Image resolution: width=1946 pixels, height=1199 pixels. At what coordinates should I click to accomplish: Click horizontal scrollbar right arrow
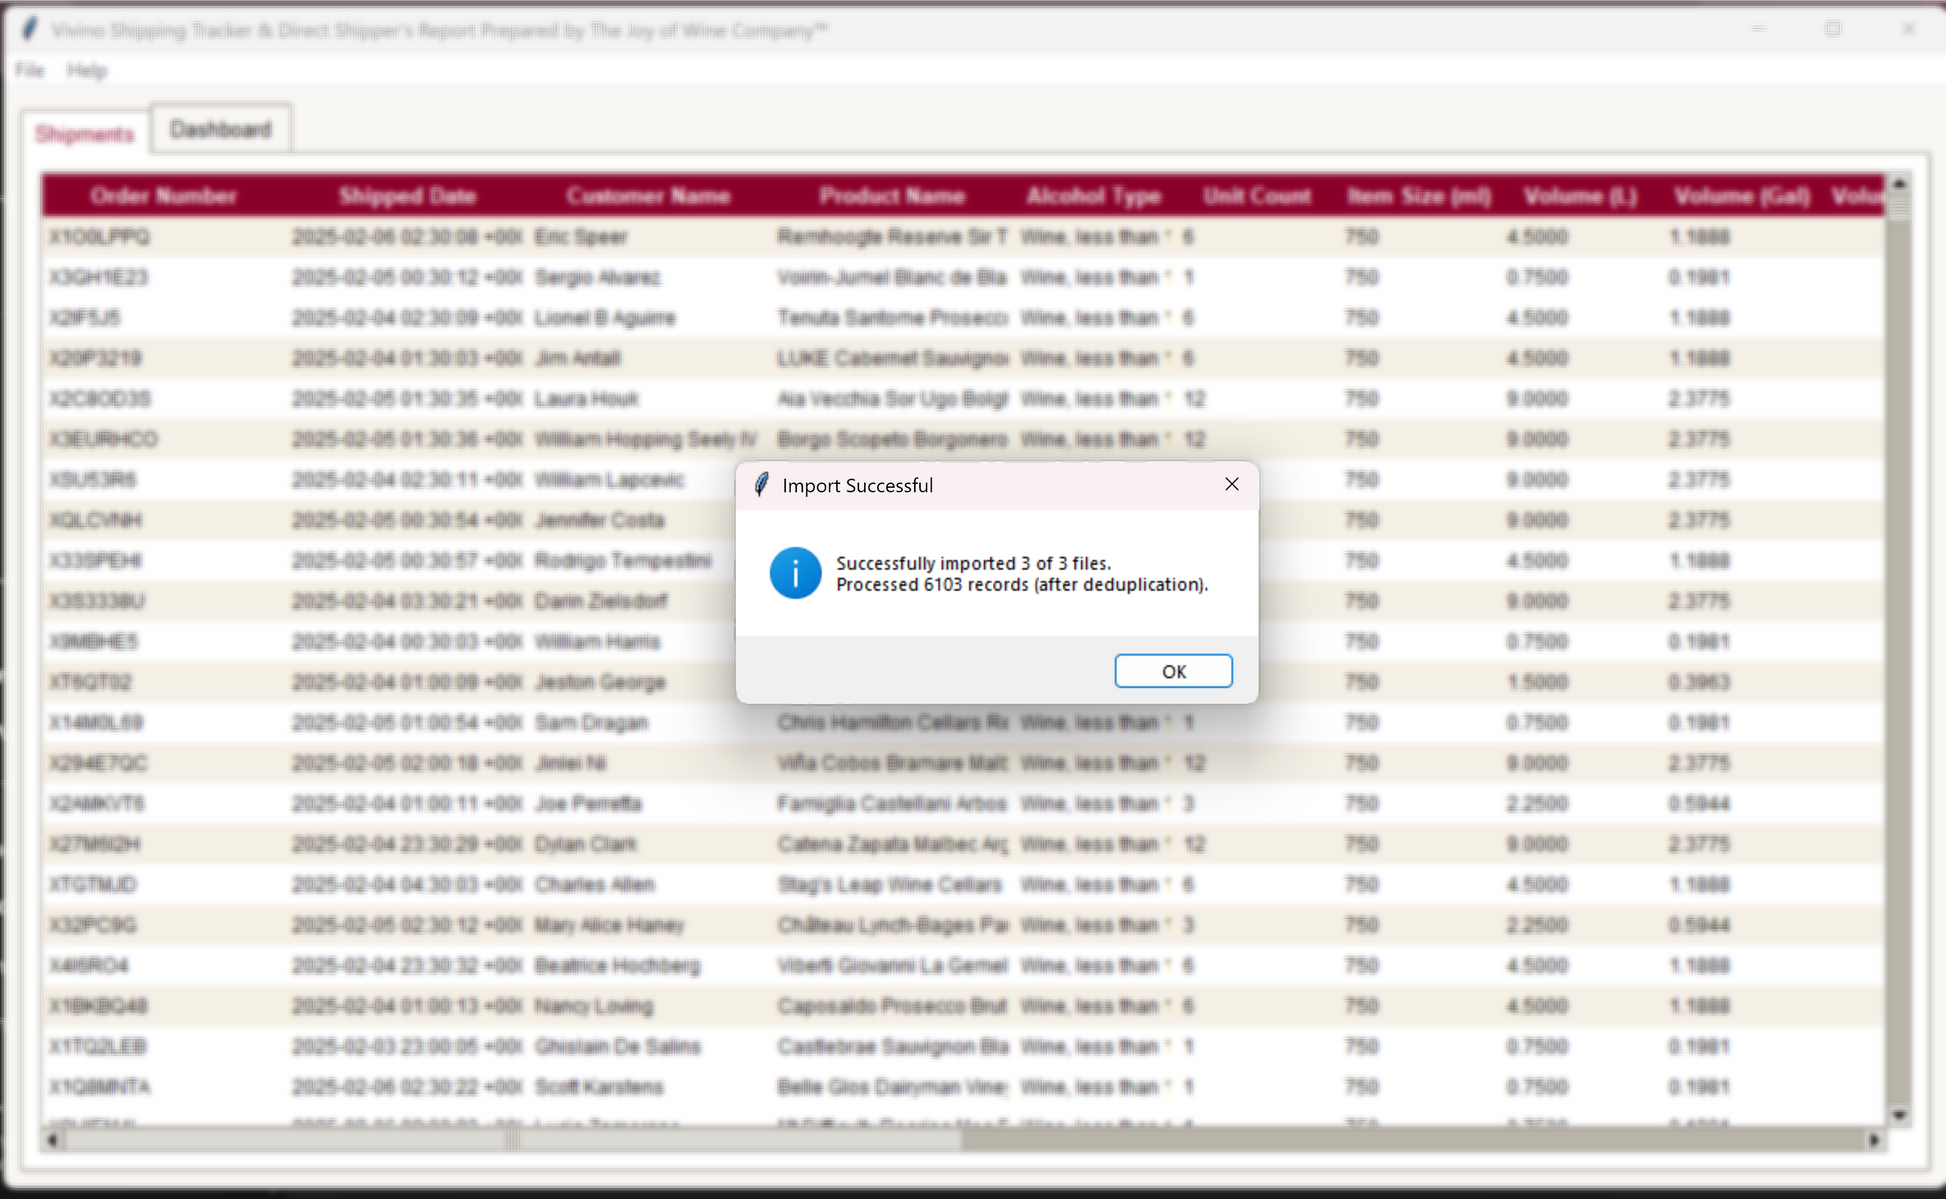(x=1875, y=1139)
